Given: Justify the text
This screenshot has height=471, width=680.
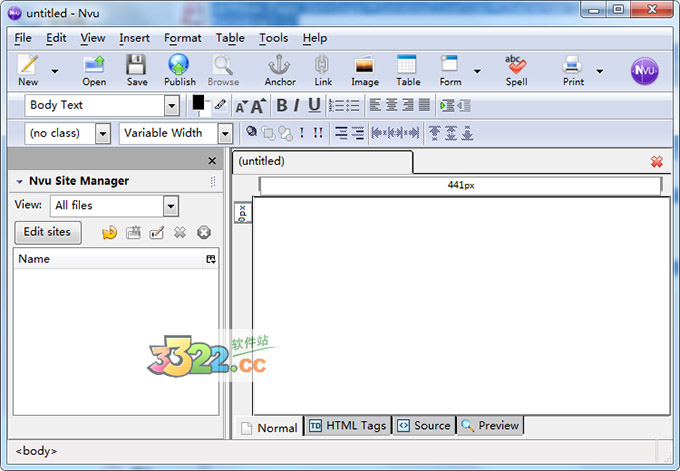Looking at the screenshot, I should (x=424, y=105).
